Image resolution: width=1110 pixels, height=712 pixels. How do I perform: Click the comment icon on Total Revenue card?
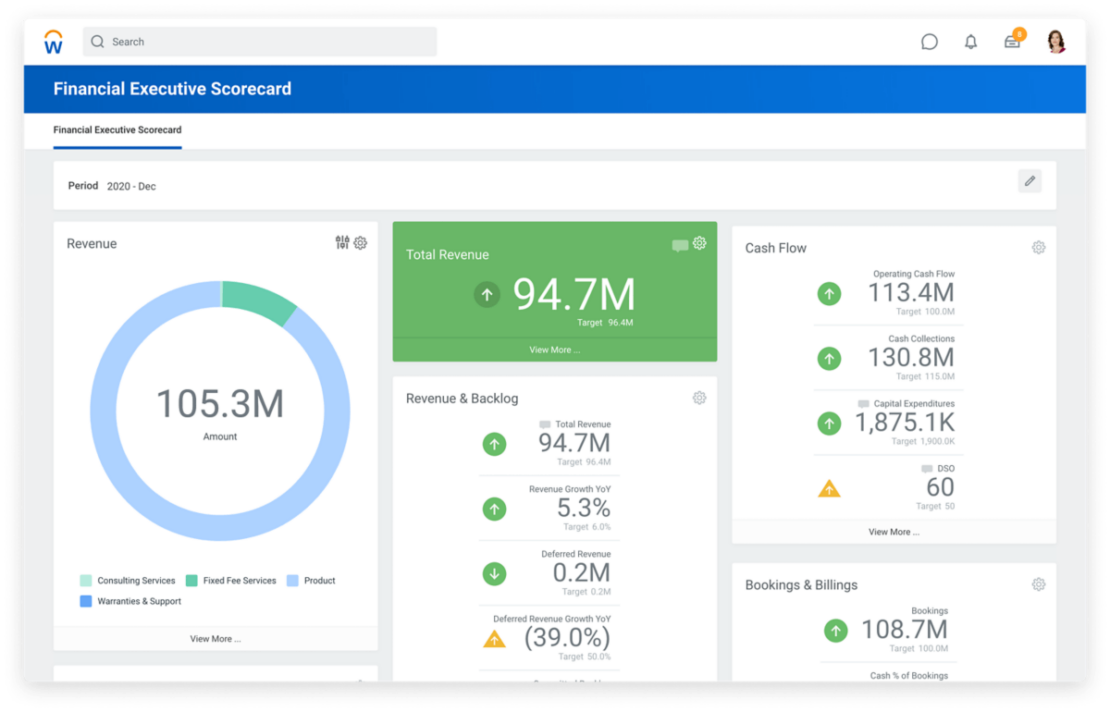pos(682,242)
